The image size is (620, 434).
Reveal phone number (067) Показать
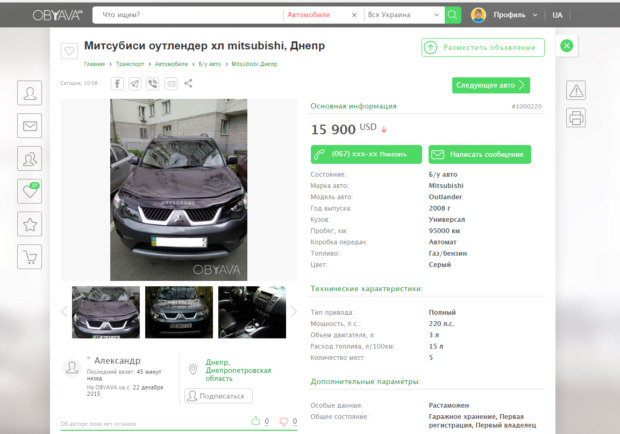[366, 154]
